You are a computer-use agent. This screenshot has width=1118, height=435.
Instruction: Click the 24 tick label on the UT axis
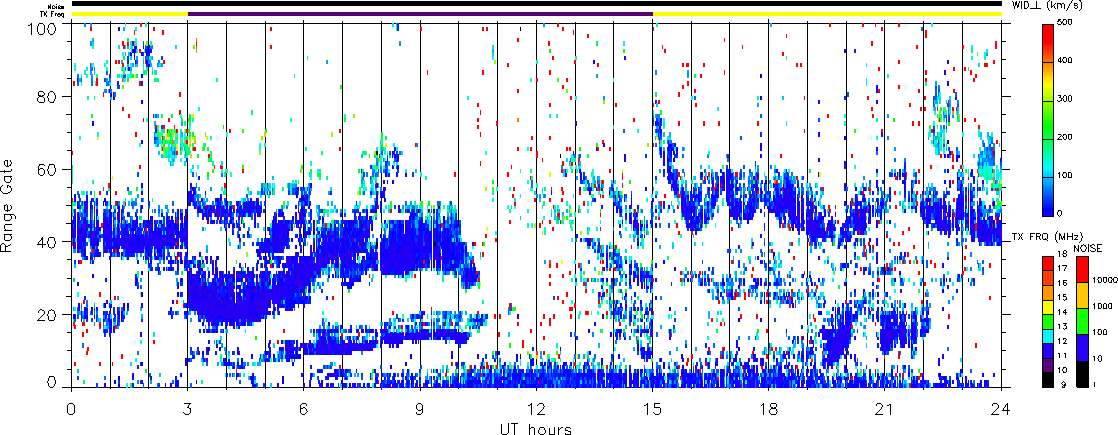(1001, 409)
